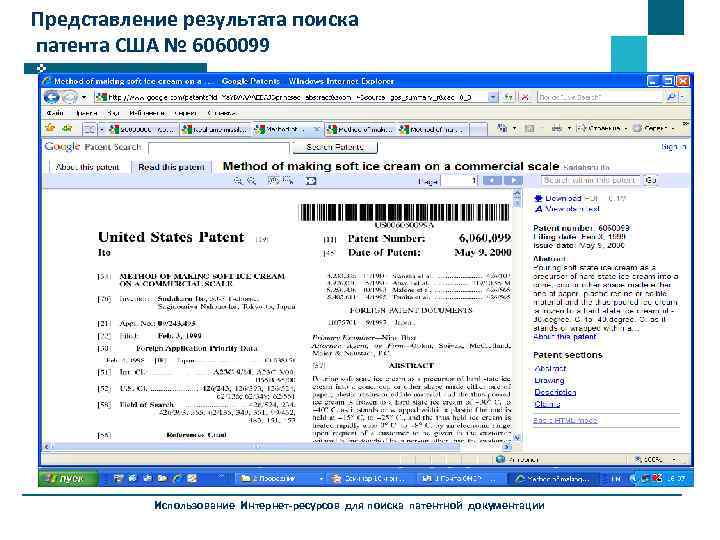The height and width of the screenshot is (540, 720).
Task: Click the browser Back arrow button
Action: pyautogui.click(x=52, y=97)
